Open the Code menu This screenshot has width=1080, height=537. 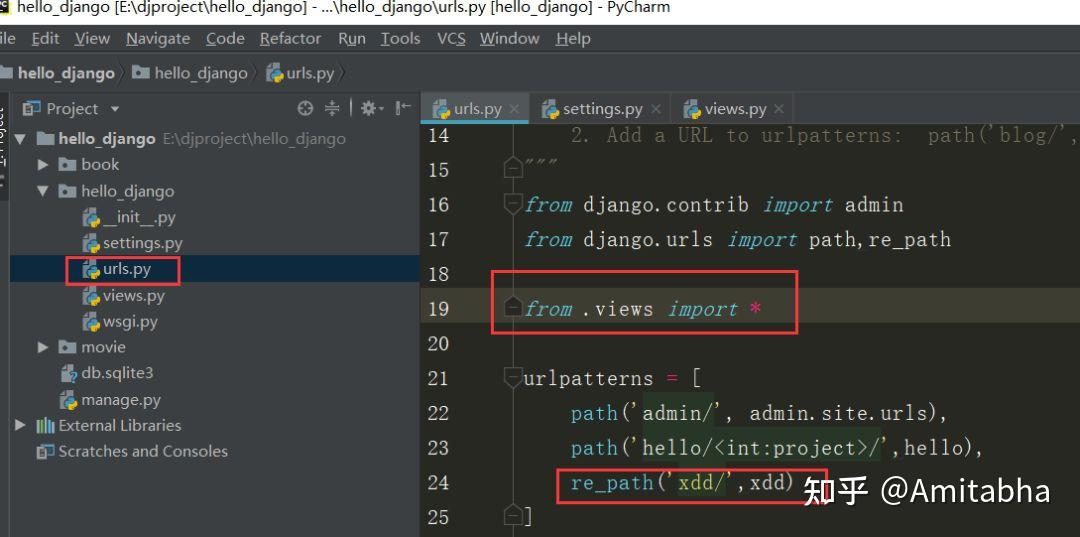225,39
